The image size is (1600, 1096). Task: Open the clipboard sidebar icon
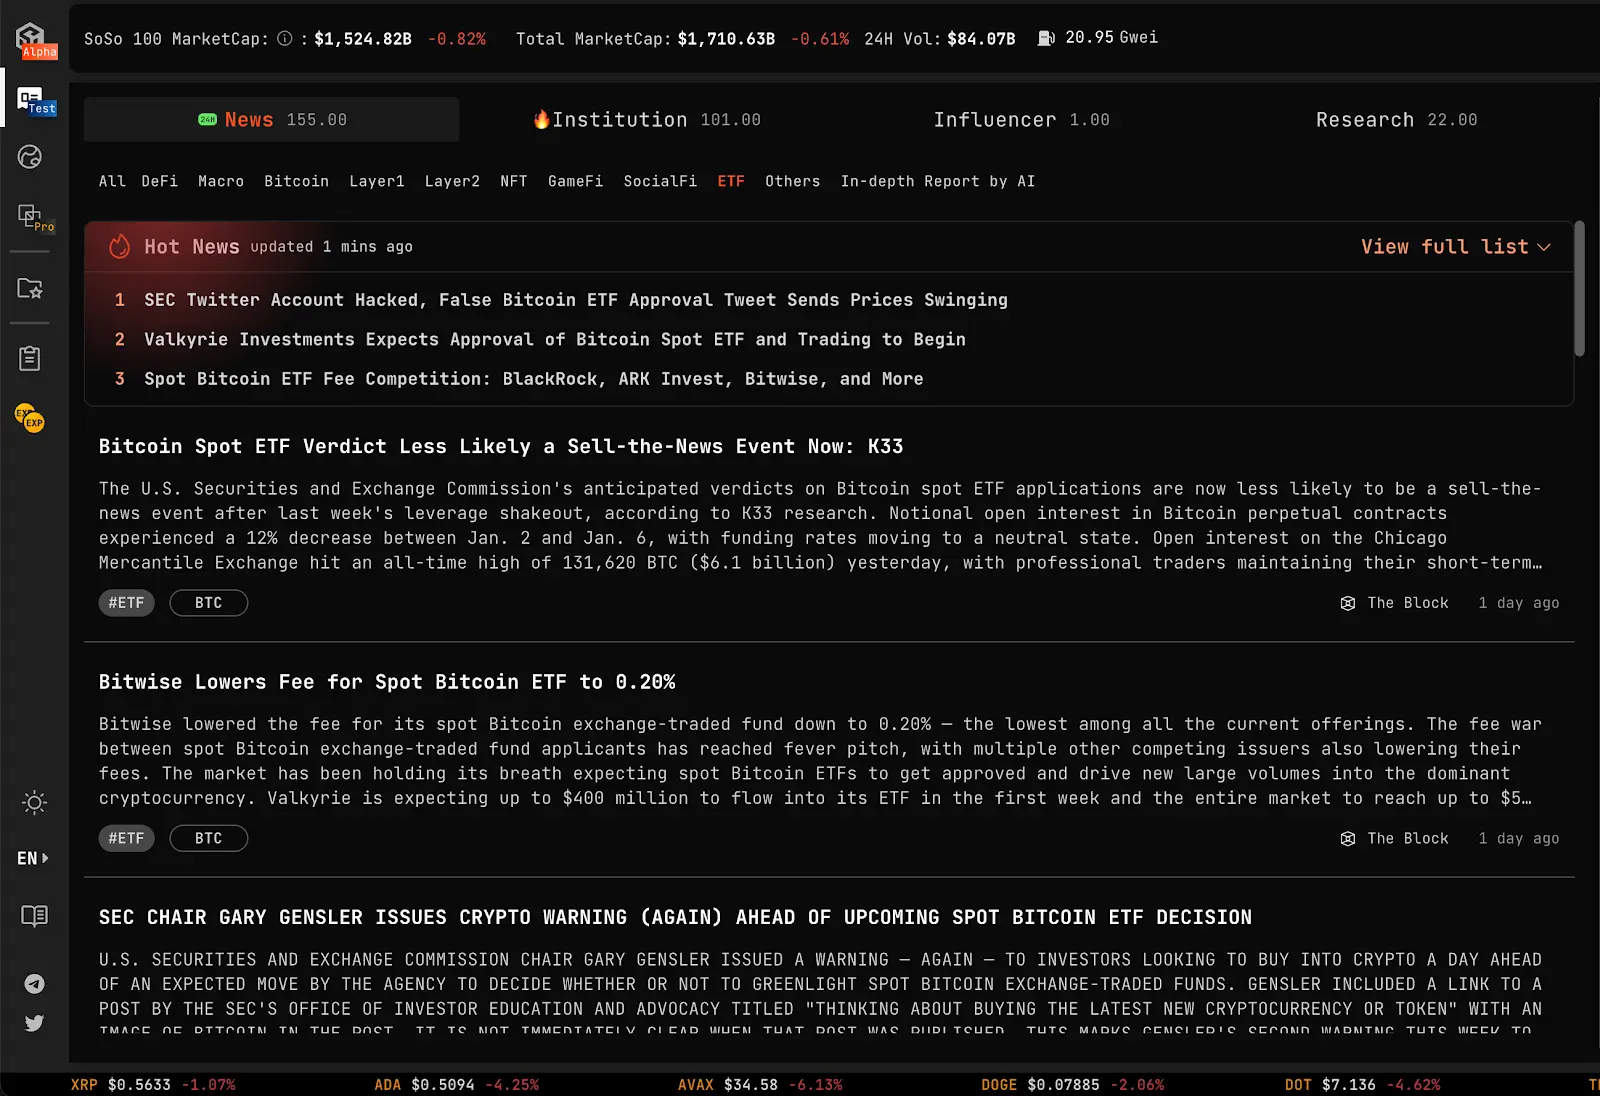30,358
